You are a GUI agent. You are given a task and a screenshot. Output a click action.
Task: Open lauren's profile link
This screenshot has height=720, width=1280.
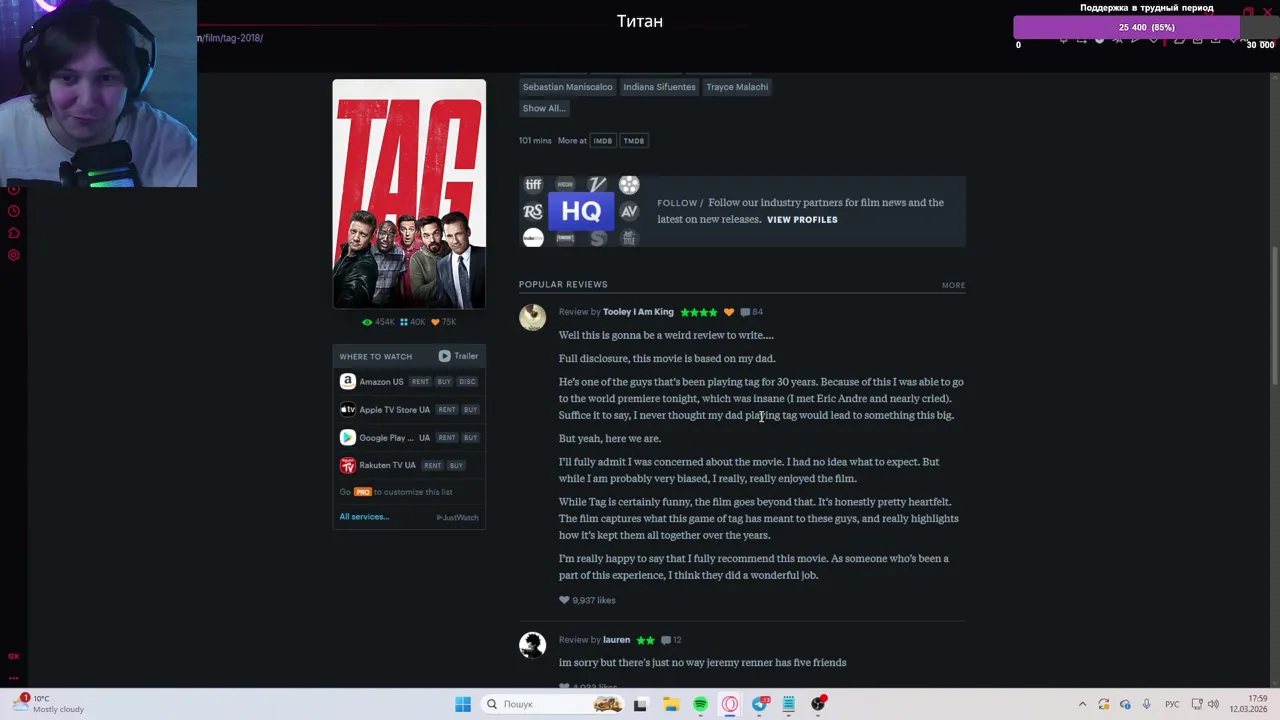click(x=616, y=640)
